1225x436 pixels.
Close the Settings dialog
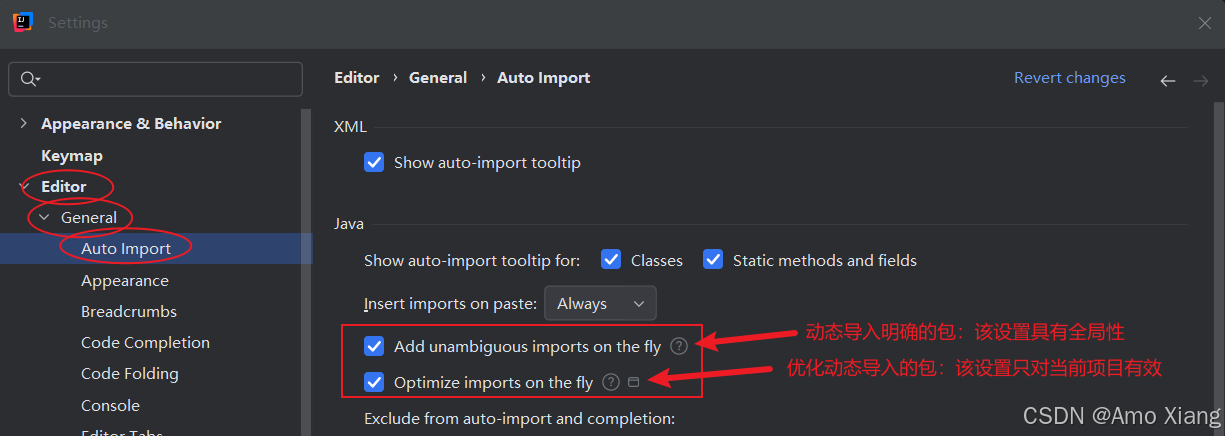[x=1204, y=22]
